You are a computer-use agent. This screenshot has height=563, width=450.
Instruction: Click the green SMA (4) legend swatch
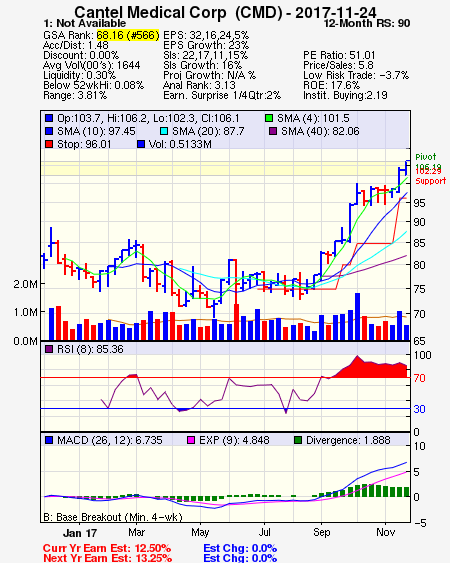click(x=269, y=118)
